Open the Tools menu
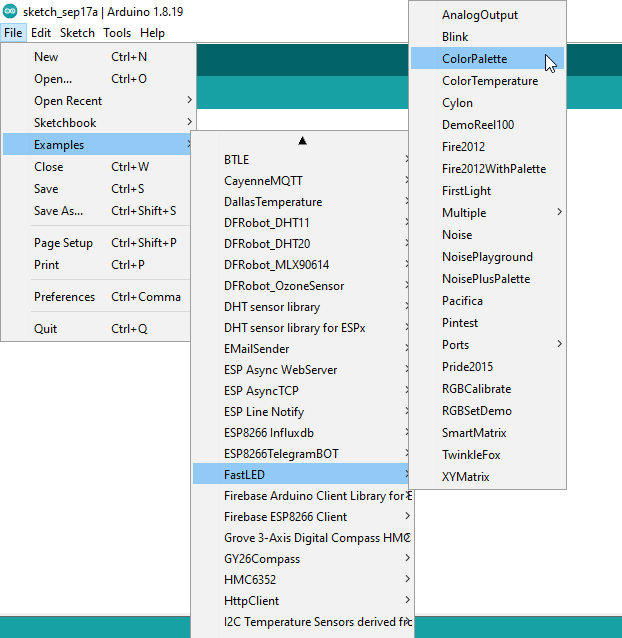The image size is (622, 638). click(117, 33)
